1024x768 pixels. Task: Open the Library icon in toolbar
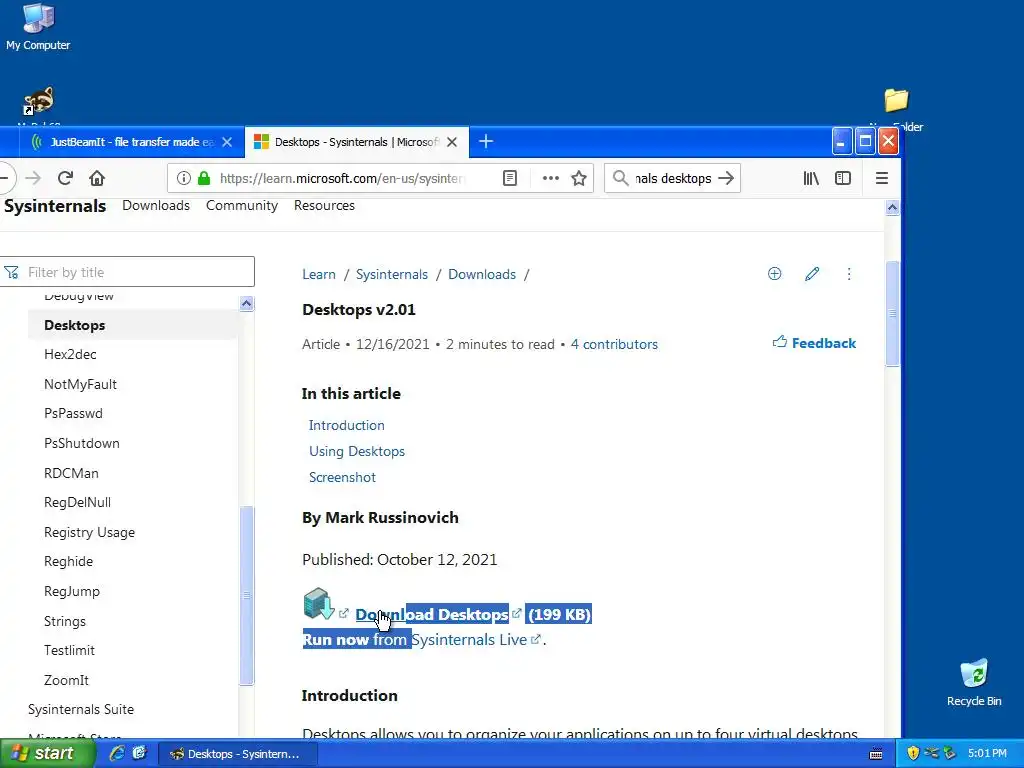(810, 178)
